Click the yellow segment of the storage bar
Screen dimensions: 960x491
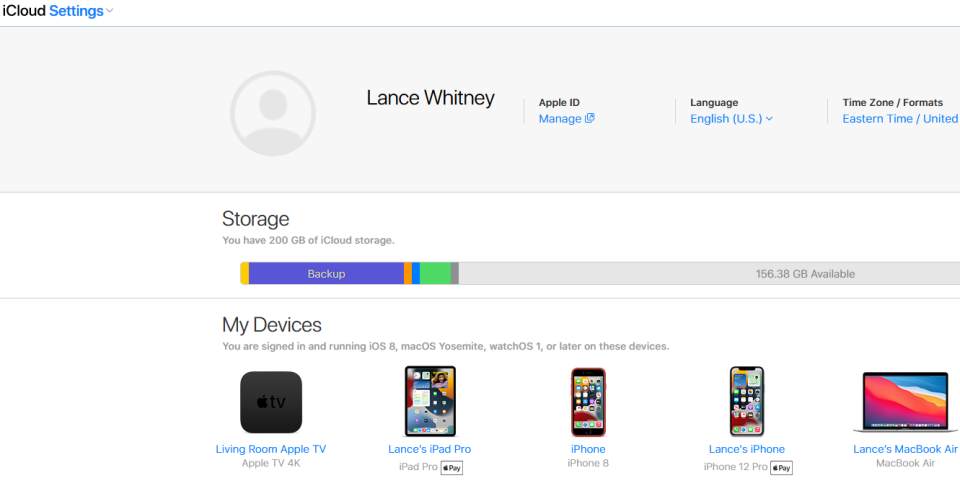[x=245, y=274]
